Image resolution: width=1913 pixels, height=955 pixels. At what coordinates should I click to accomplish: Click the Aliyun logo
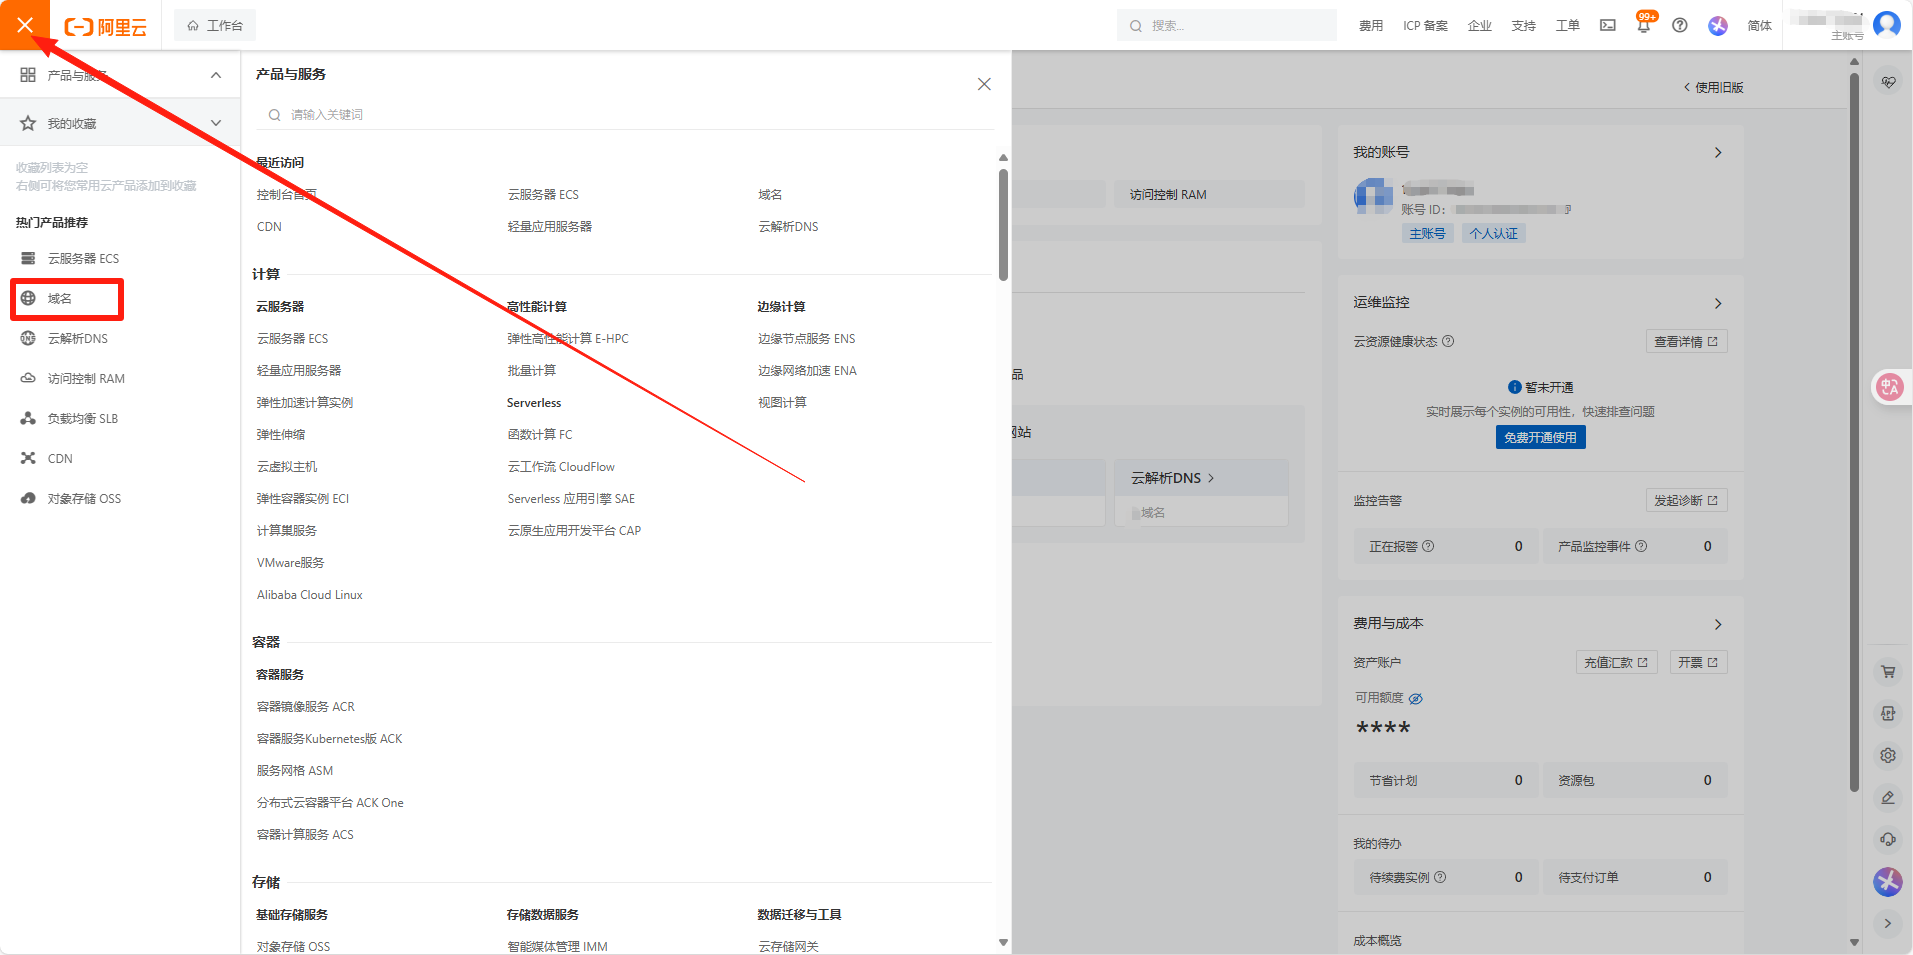106,27
